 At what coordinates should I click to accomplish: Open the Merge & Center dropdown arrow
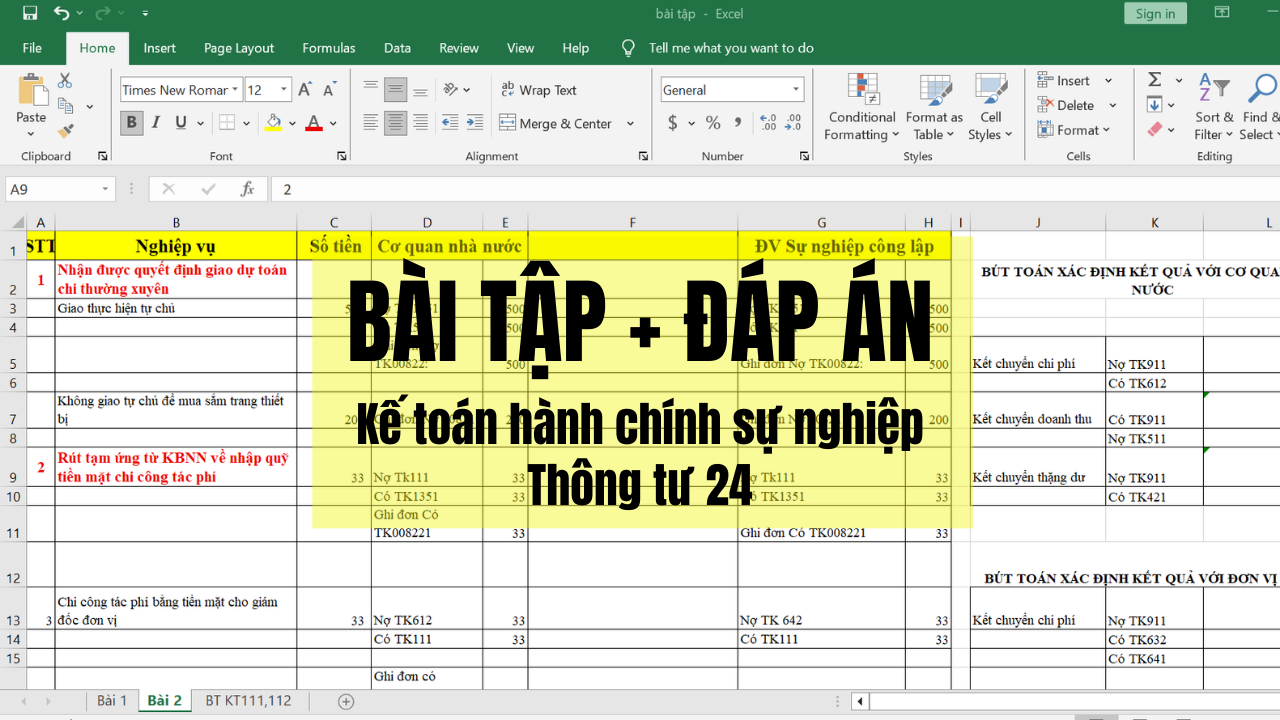point(630,124)
